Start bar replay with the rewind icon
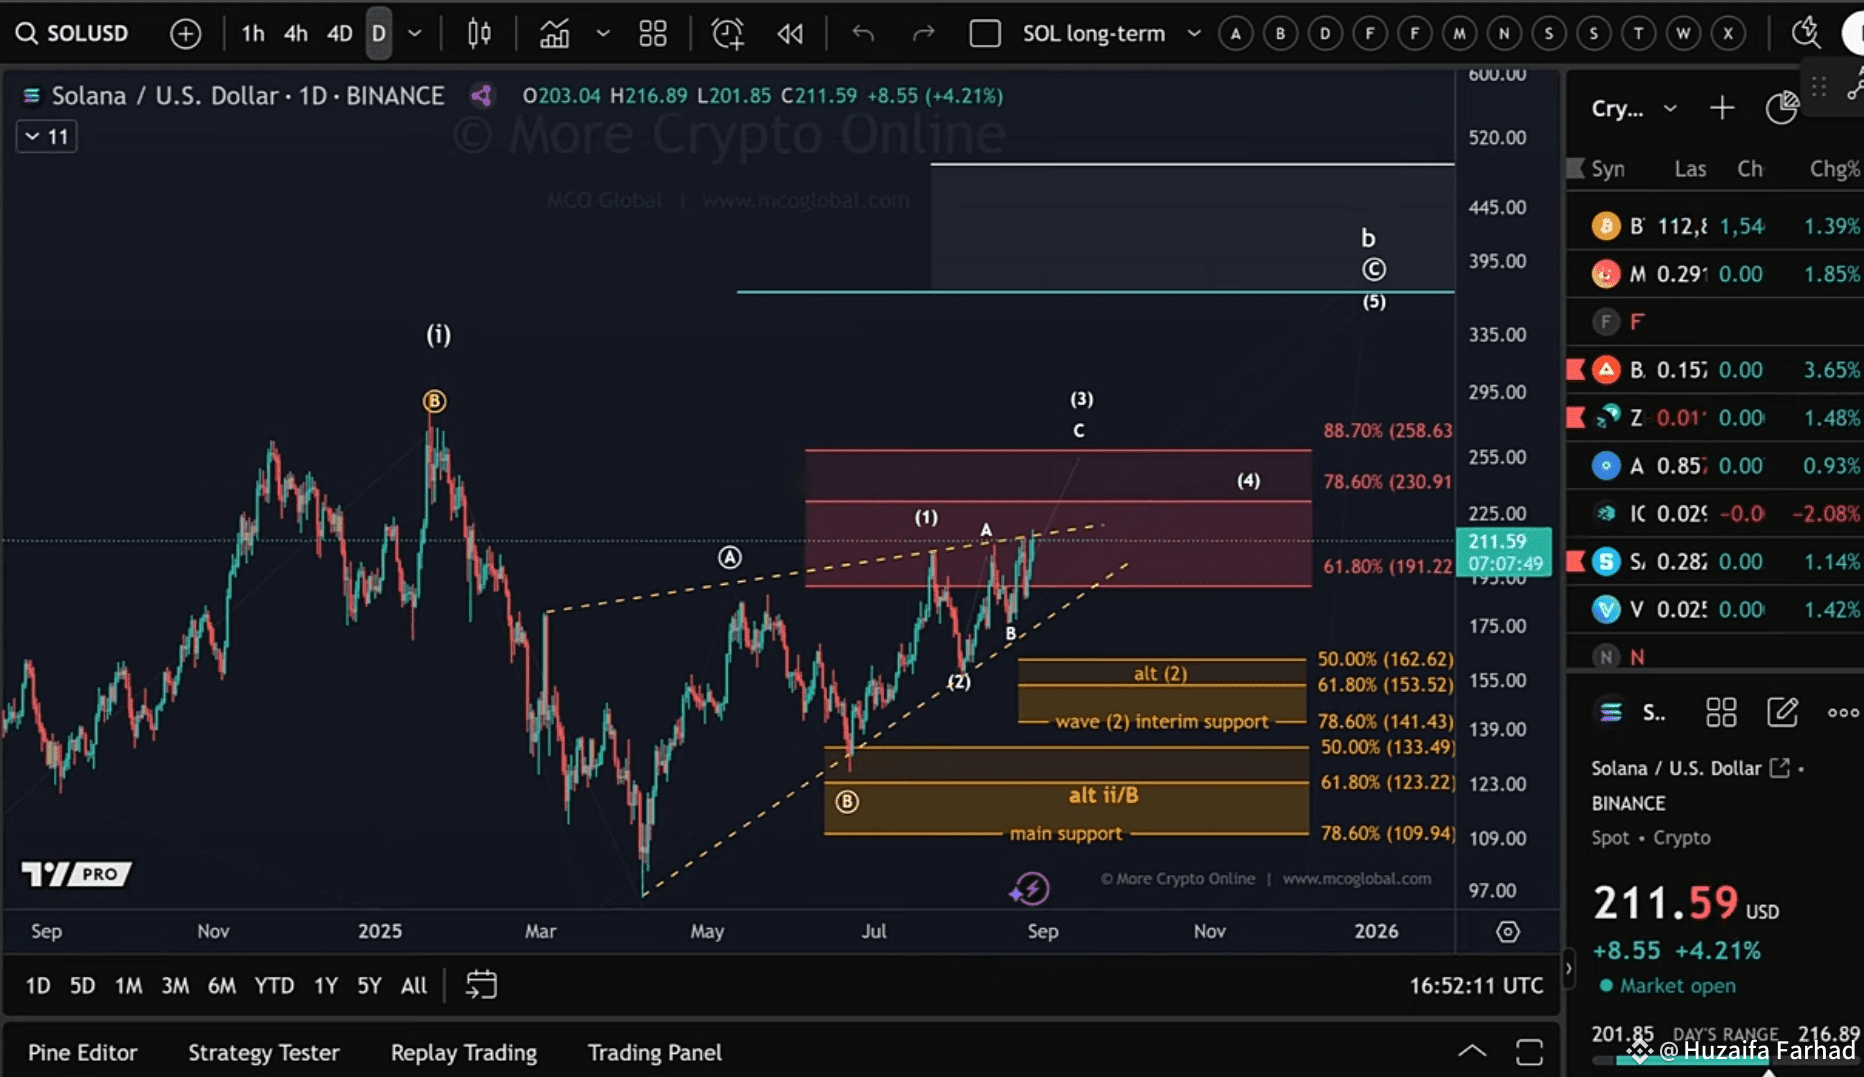 coord(790,34)
